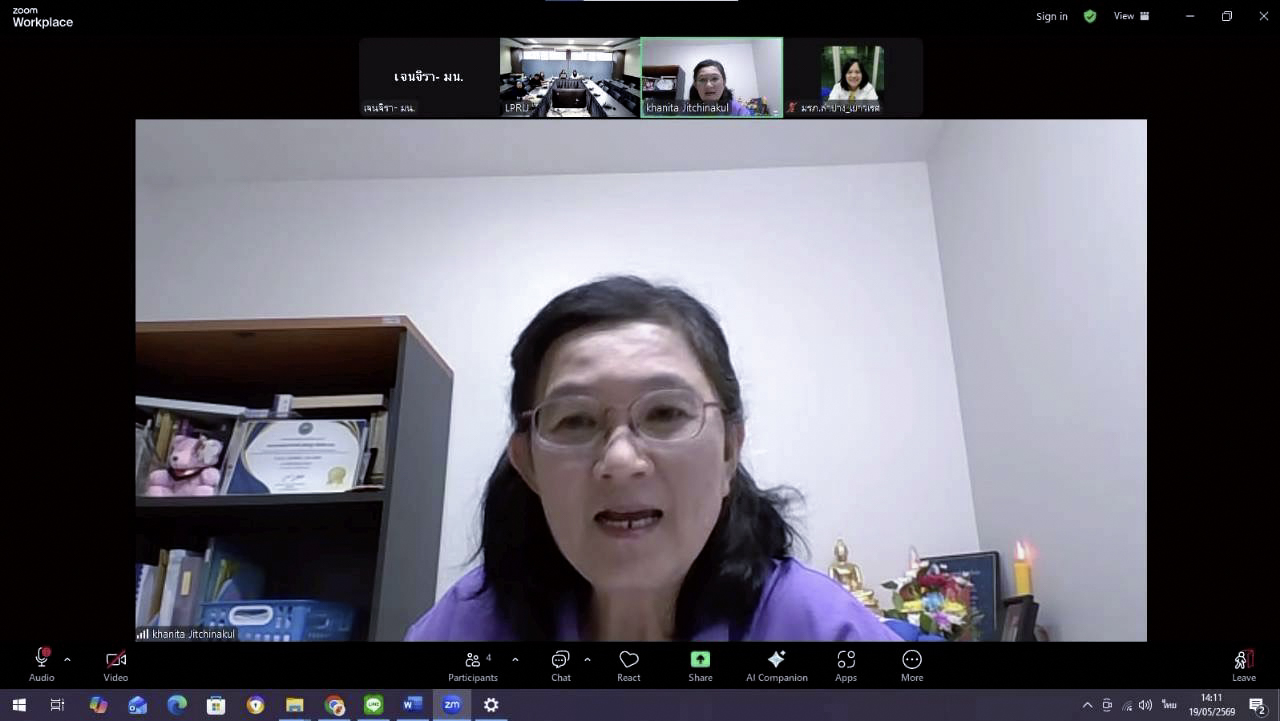Open the Participants panel
This screenshot has height=721, width=1280.
coord(473,665)
